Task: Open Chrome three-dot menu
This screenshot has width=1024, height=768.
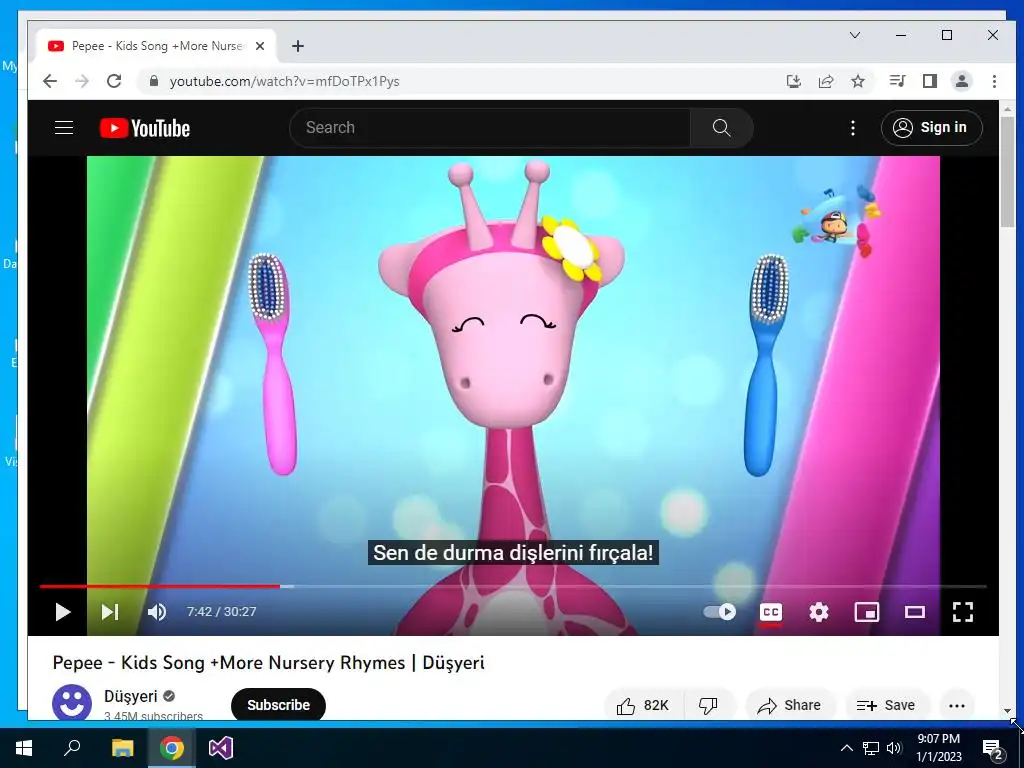Action: click(x=994, y=81)
